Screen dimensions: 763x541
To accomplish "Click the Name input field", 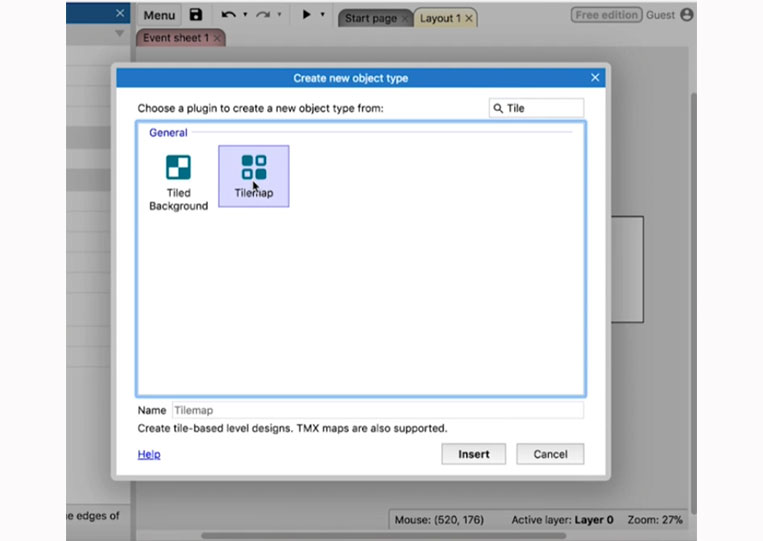I will [x=378, y=410].
